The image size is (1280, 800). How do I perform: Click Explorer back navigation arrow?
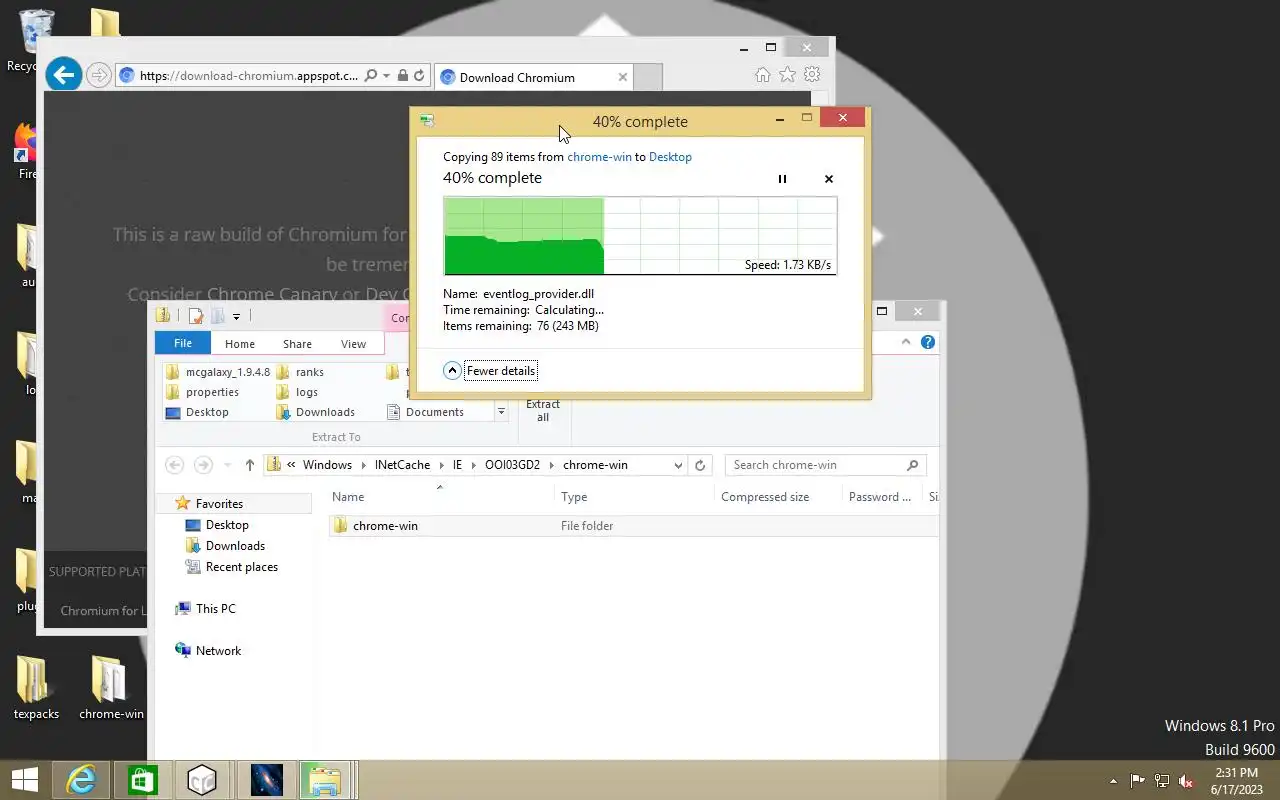[174, 465]
